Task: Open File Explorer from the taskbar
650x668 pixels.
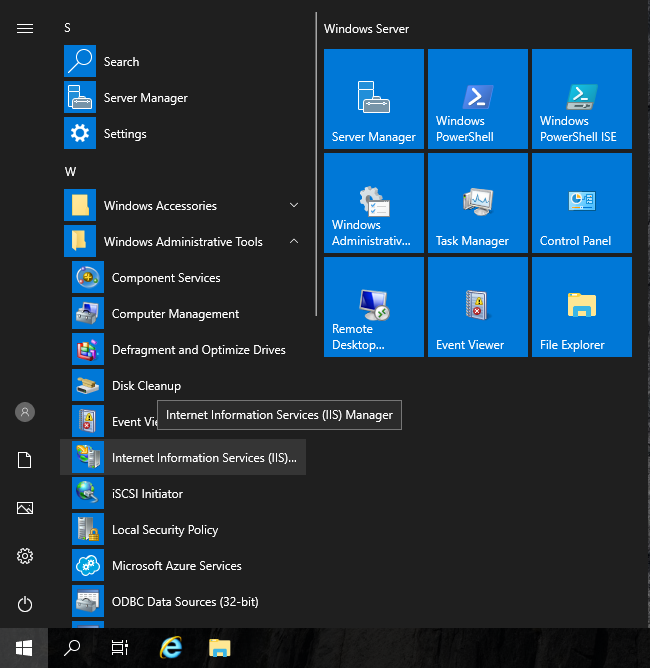Action: pos(219,648)
